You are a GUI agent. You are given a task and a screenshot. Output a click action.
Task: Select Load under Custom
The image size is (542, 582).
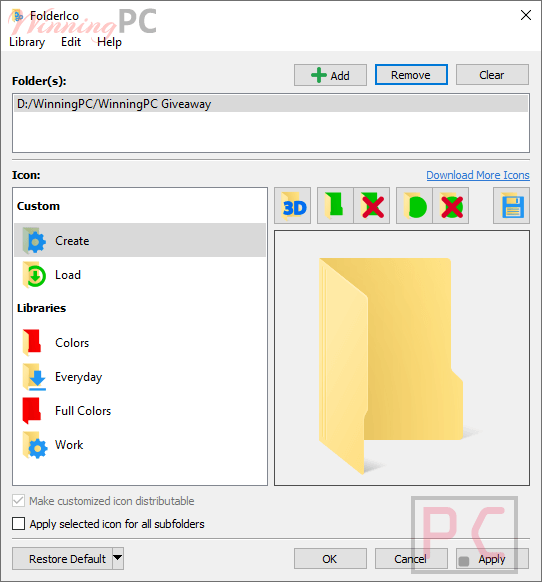tap(140, 275)
